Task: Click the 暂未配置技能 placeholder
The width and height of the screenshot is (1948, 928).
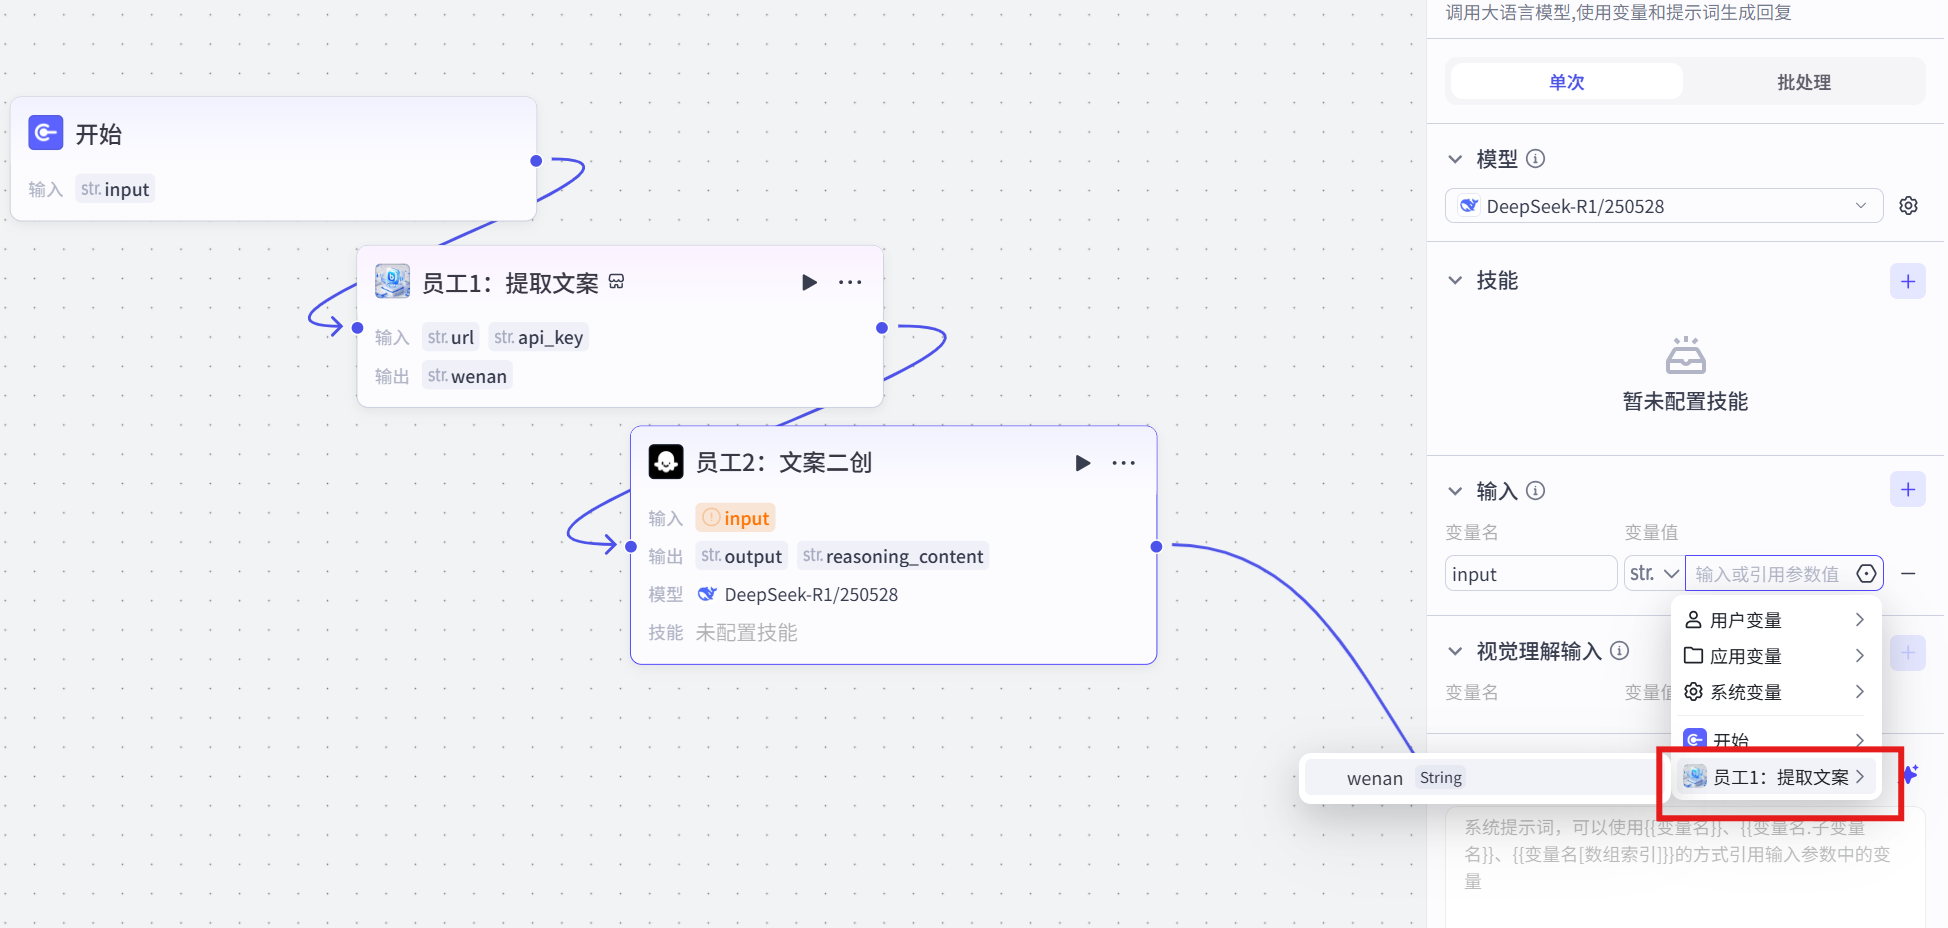Action: 1685,401
